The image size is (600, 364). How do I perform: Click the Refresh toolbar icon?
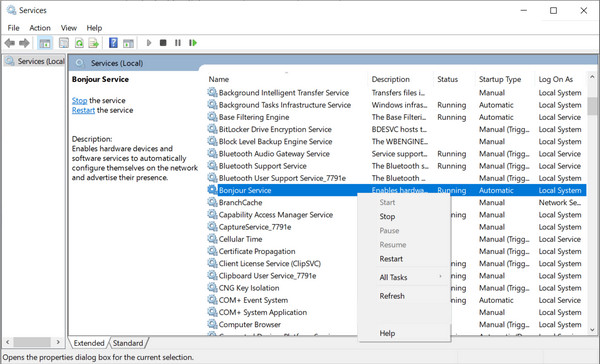[x=79, y=43]
